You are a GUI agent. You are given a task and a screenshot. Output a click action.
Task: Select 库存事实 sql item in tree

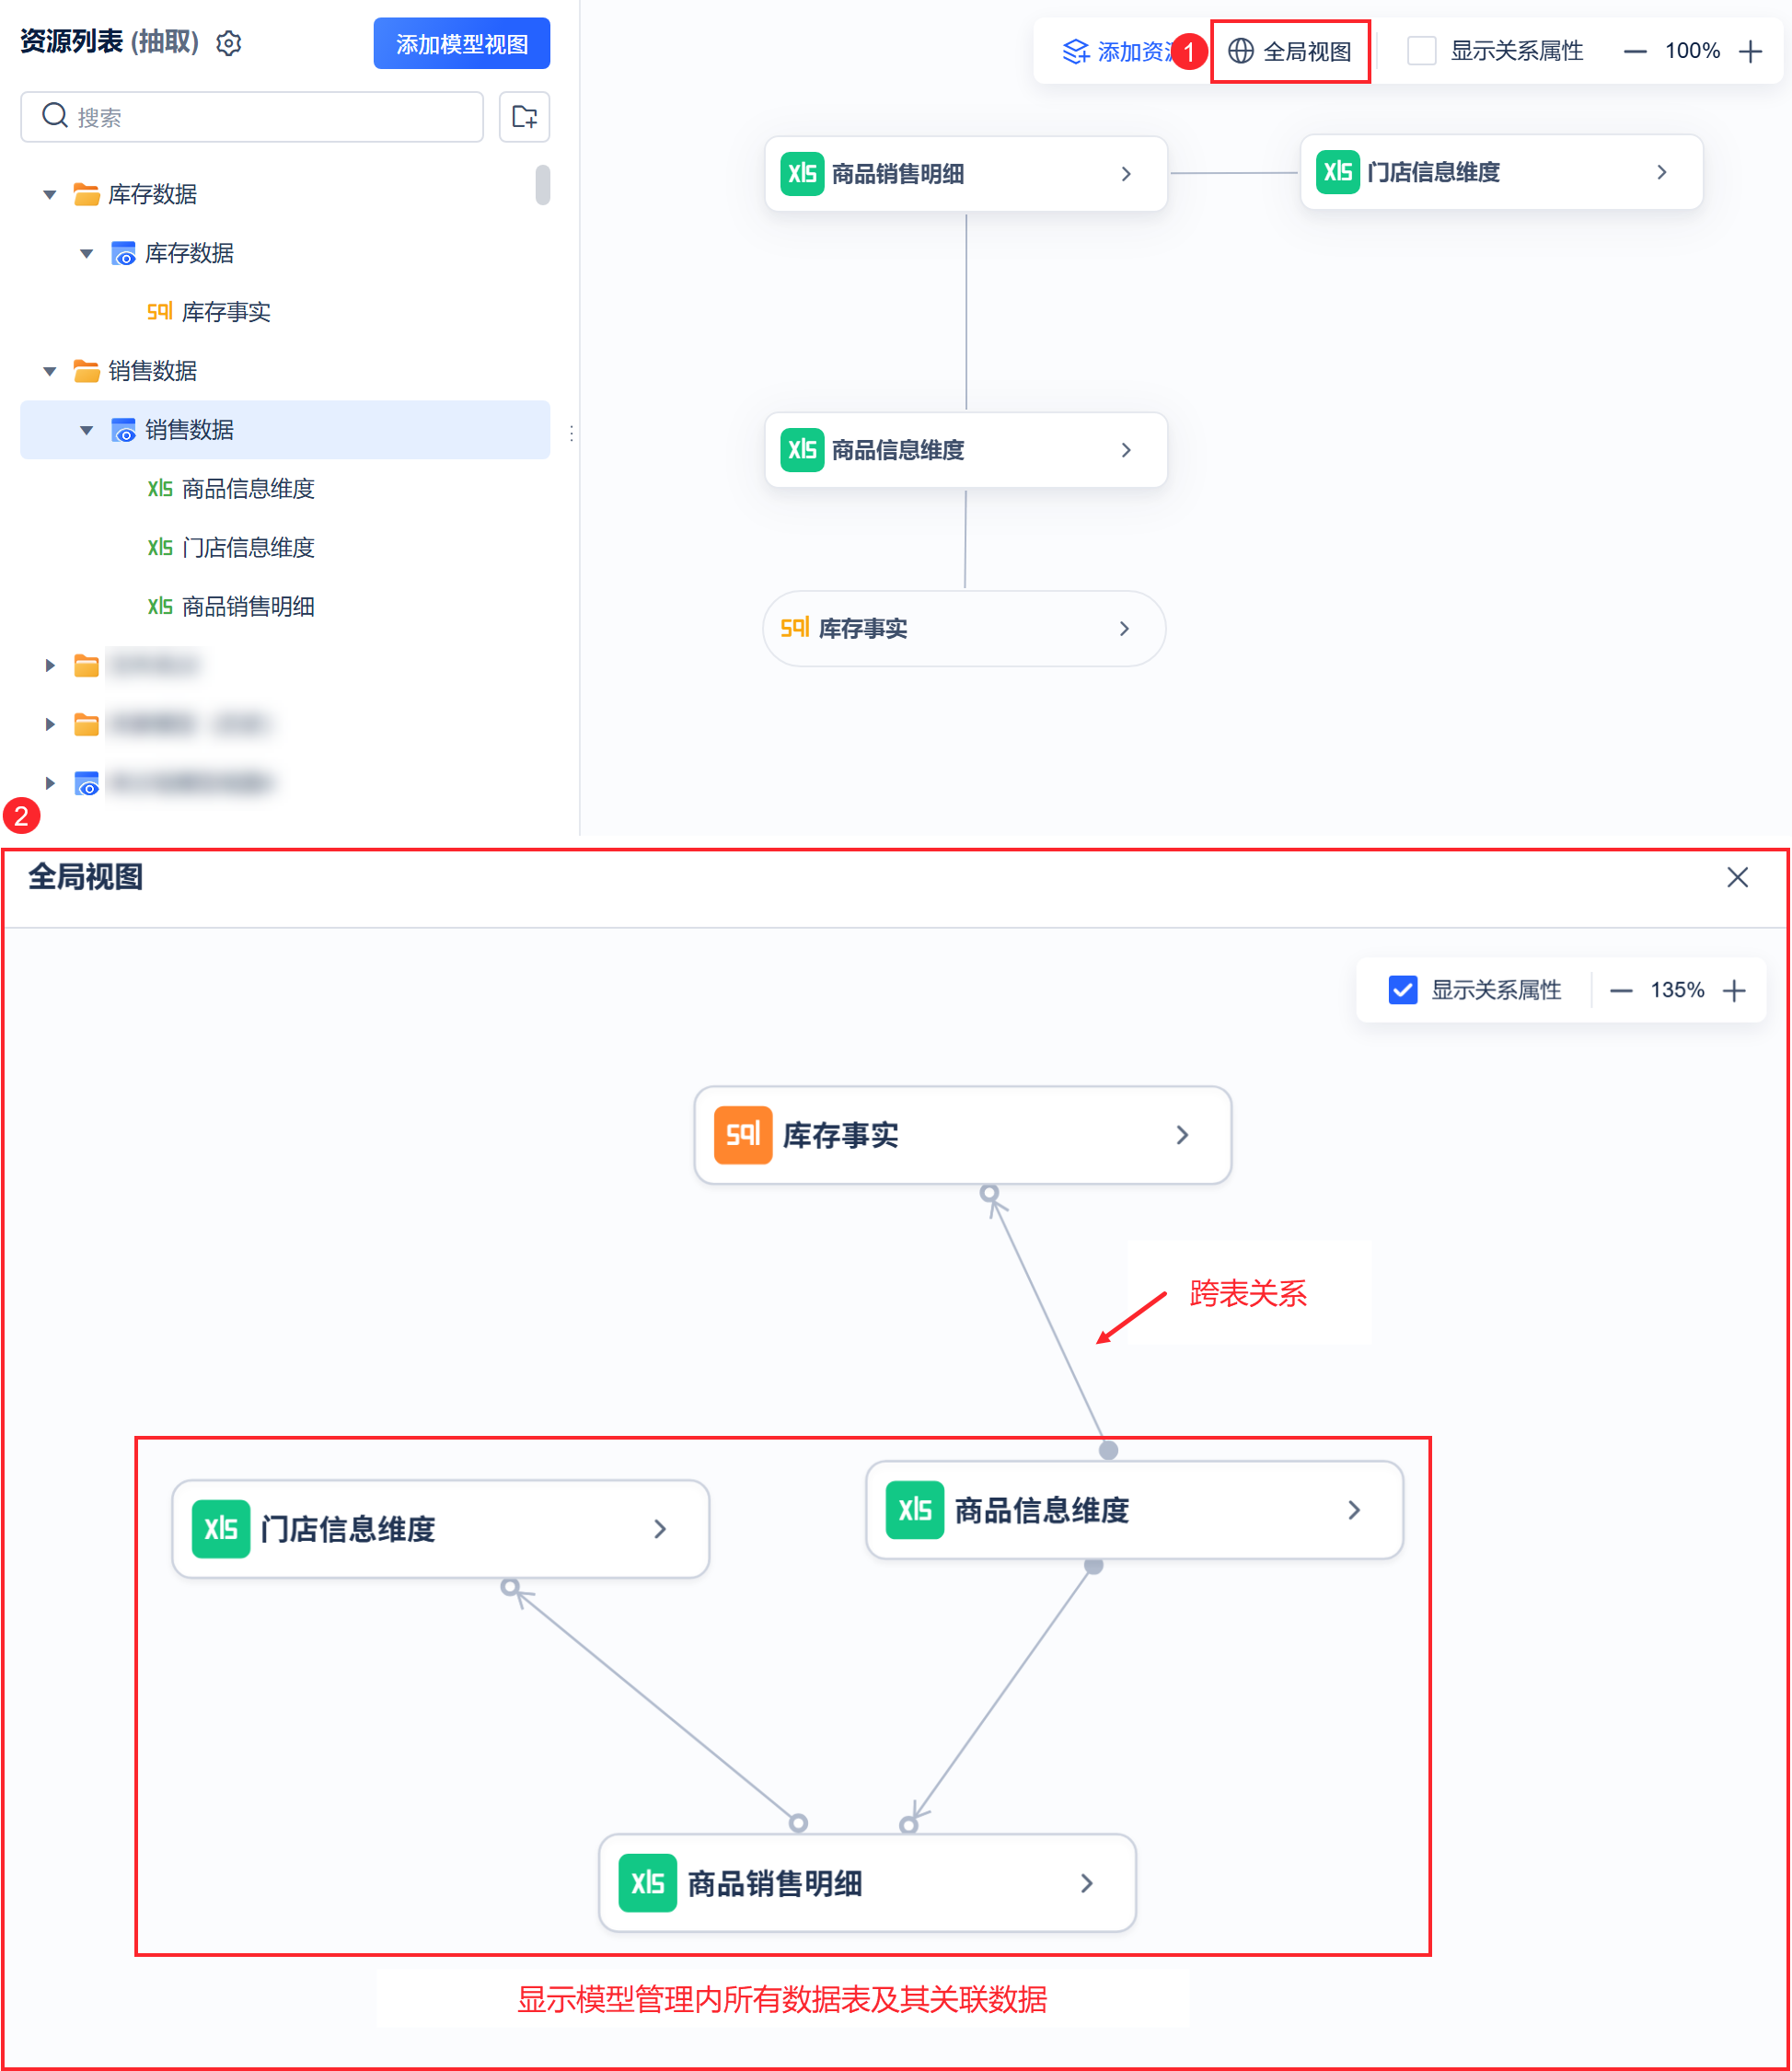point(225,312)
